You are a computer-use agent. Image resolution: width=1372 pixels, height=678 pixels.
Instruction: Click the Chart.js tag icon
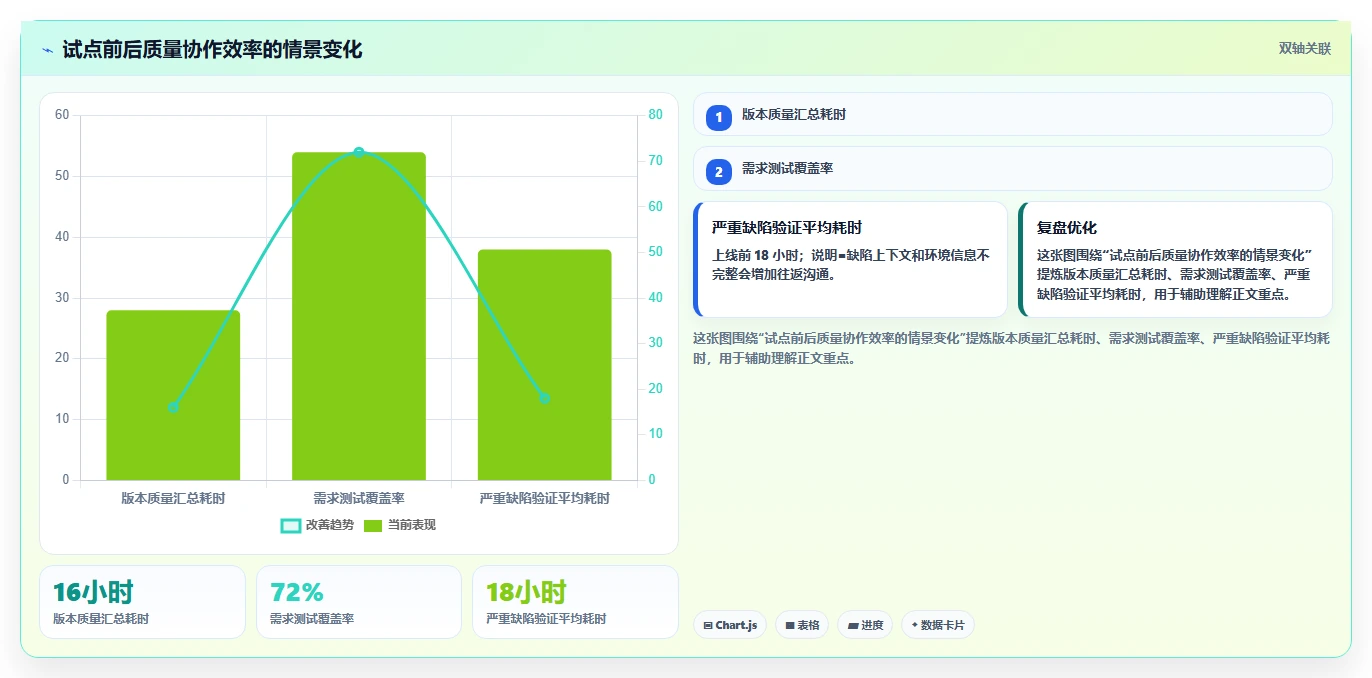coord(708,625)
